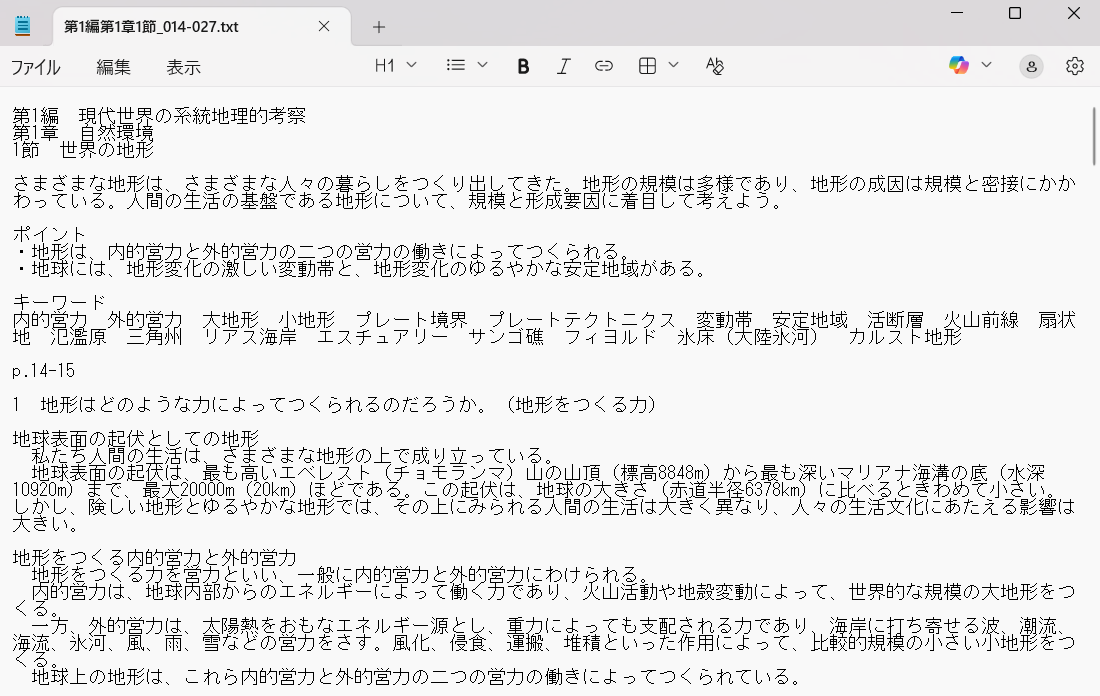Expand the chevron next to Copilot
The image size is (1100, 696).
click(987, 66)
